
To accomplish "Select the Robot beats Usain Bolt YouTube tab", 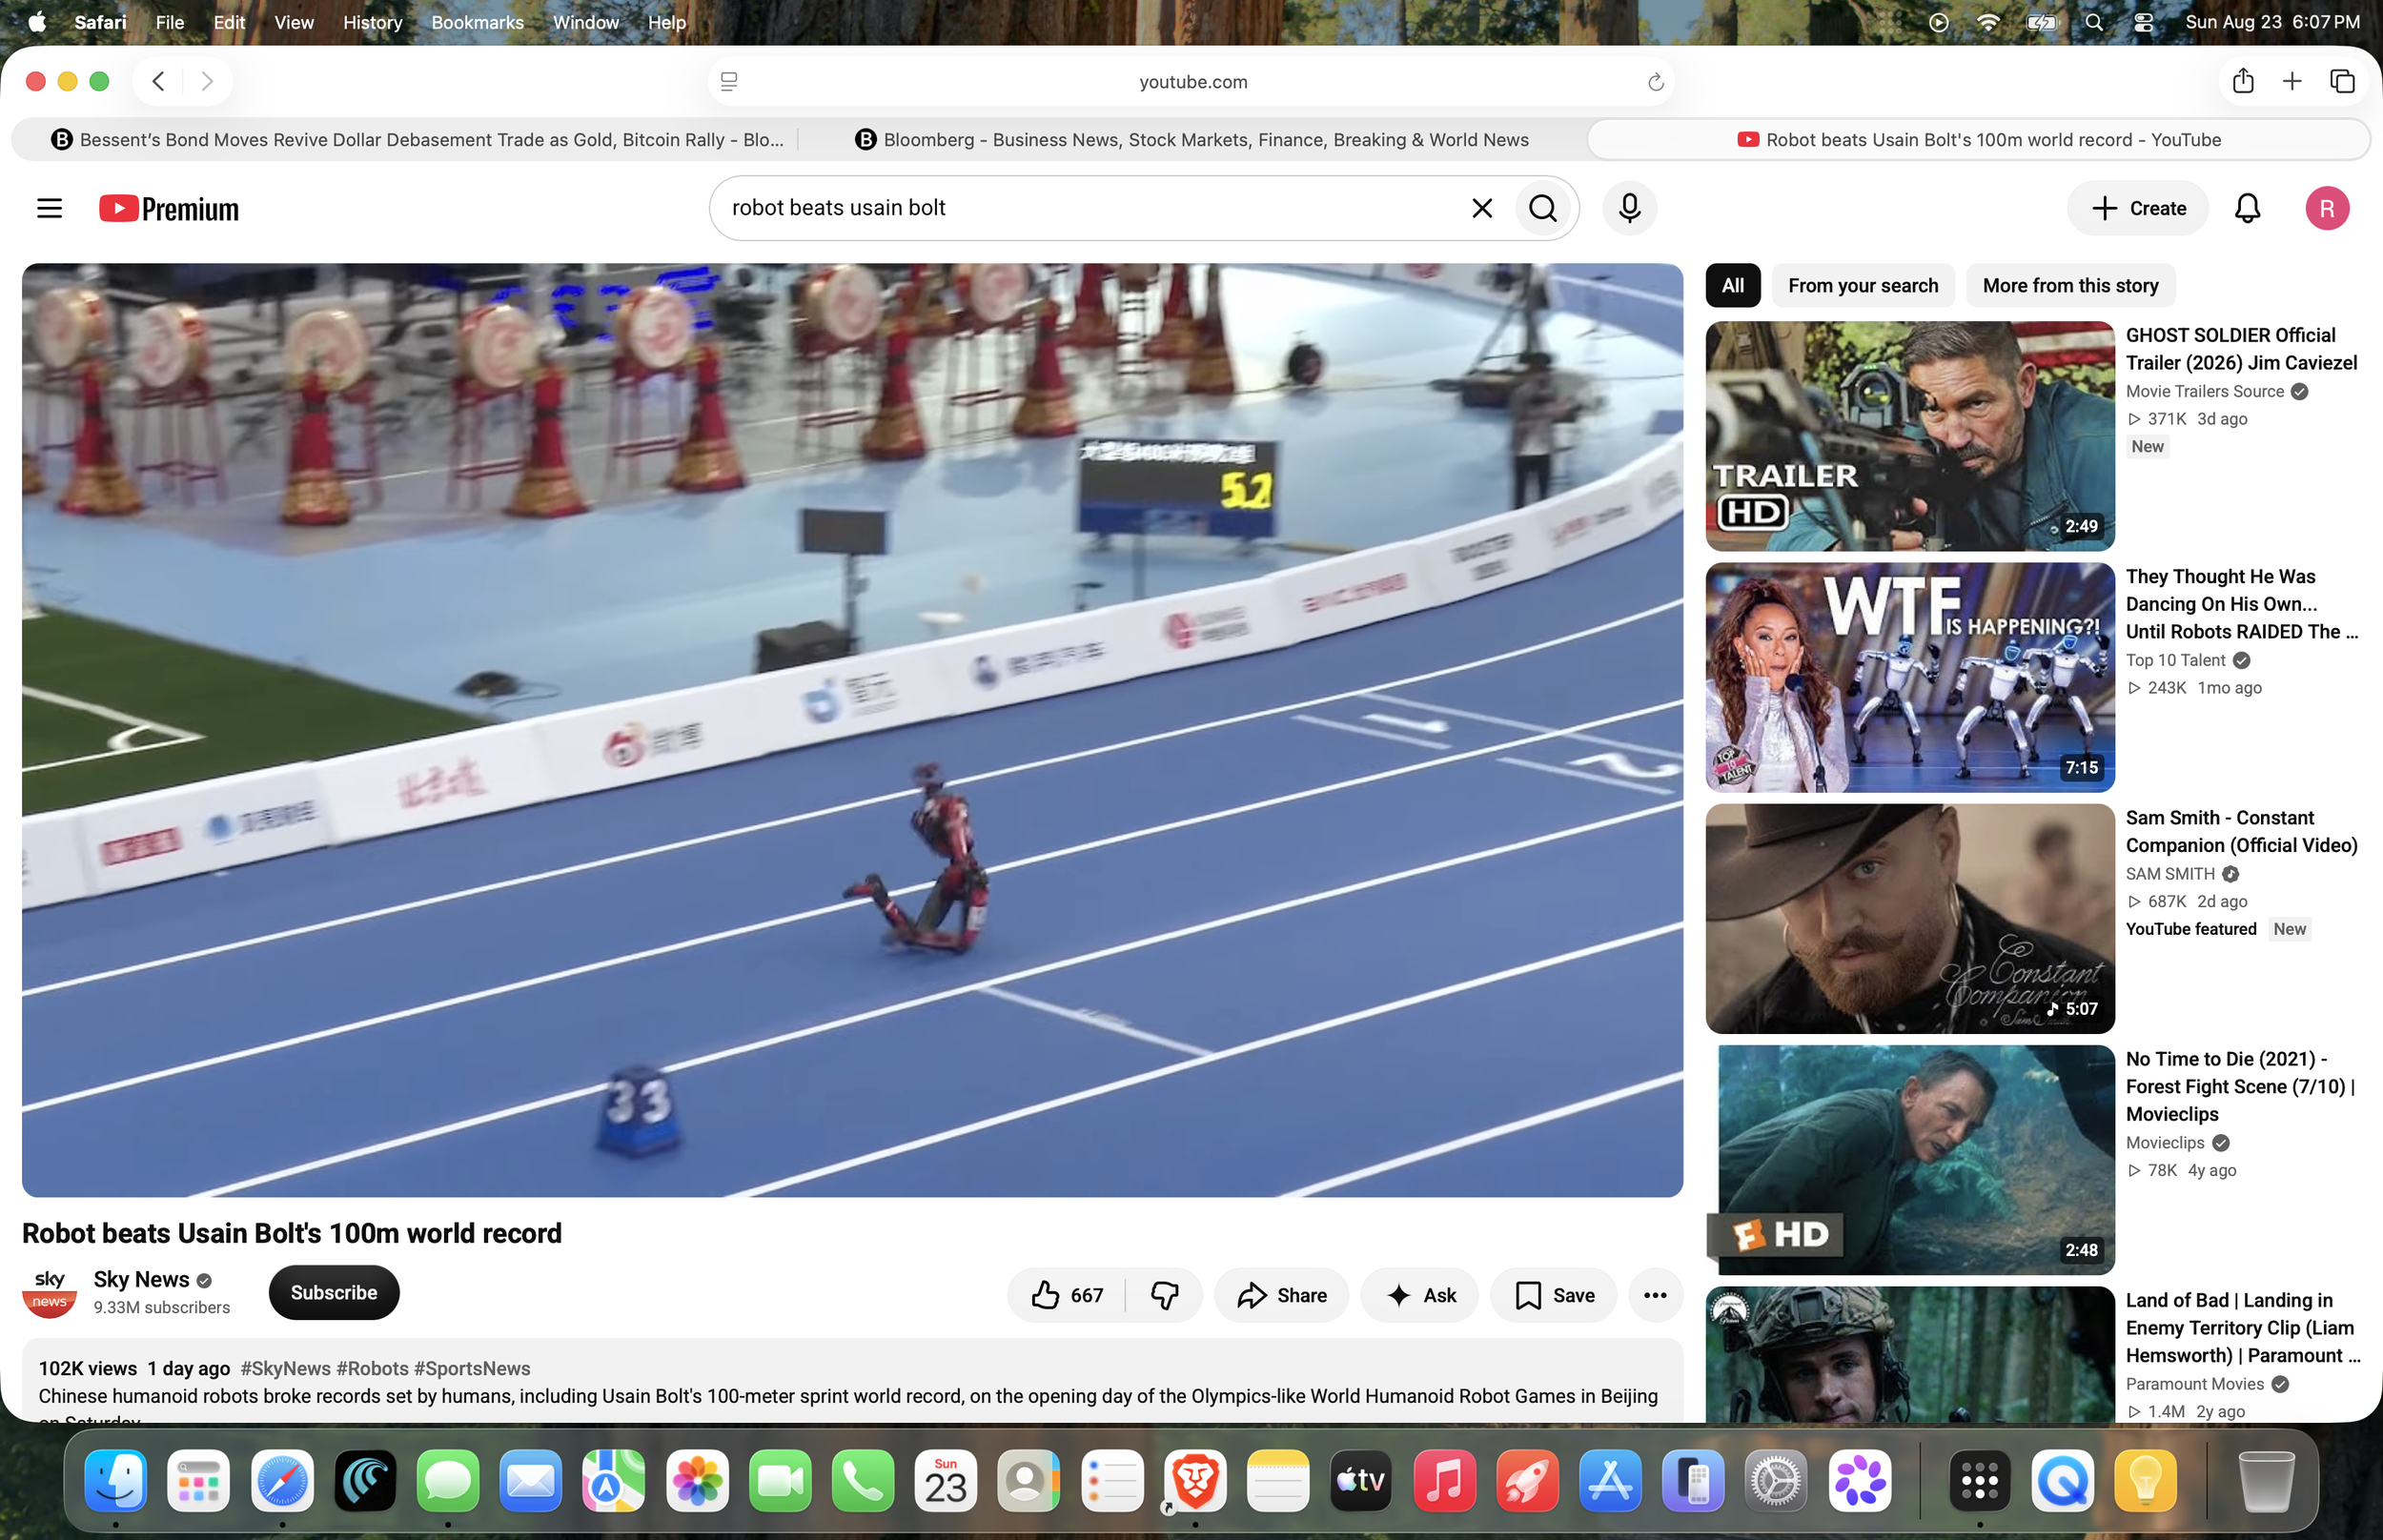I will click(1978, 140).
